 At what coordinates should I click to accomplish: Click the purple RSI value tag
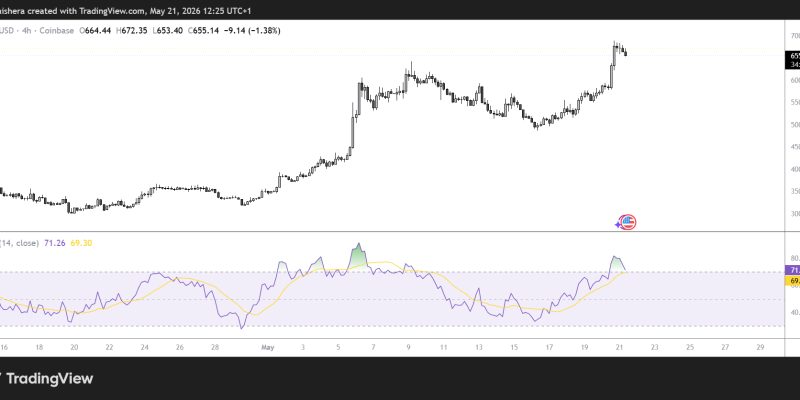[x=792, y=270]
